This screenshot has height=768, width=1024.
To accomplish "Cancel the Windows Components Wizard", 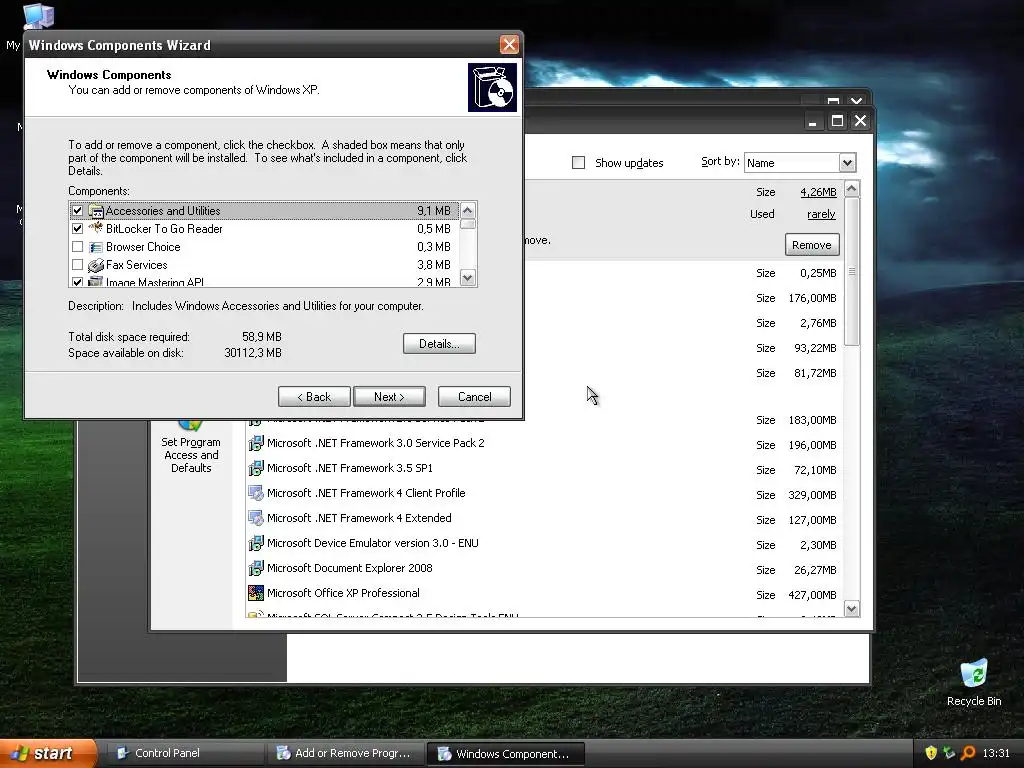I will [474, 397].
